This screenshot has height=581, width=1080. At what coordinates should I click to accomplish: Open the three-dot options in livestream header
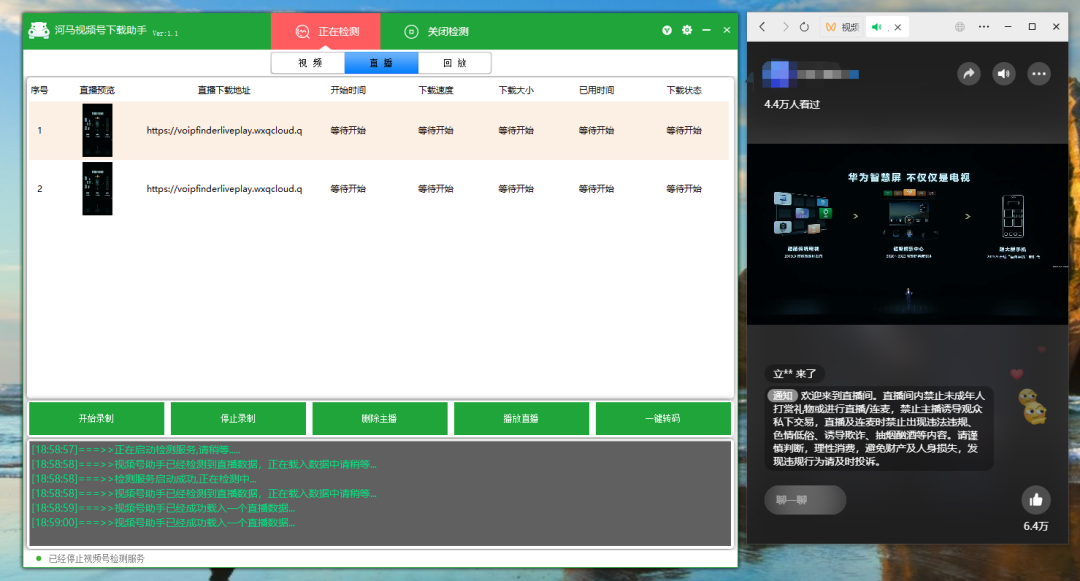(x=1039, y=73)
